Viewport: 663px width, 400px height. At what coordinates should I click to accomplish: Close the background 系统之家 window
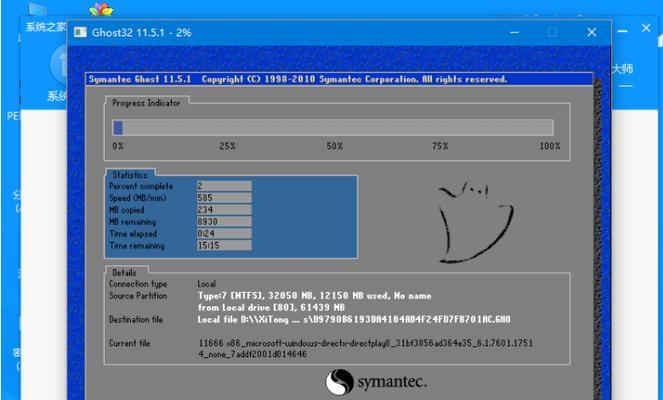coord(646,28)
